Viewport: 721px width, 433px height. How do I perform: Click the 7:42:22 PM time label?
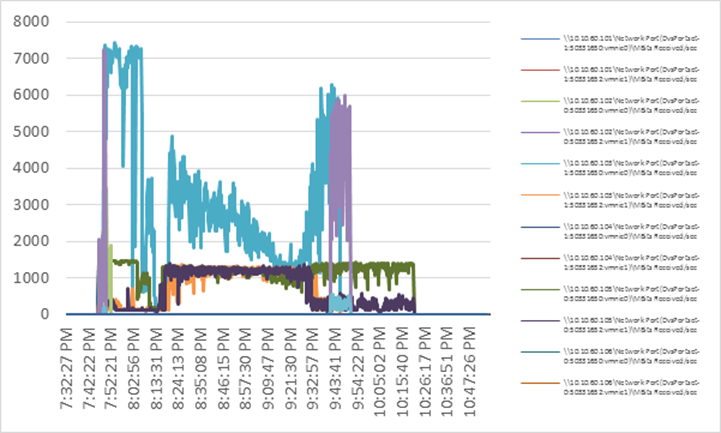point(89,368)
